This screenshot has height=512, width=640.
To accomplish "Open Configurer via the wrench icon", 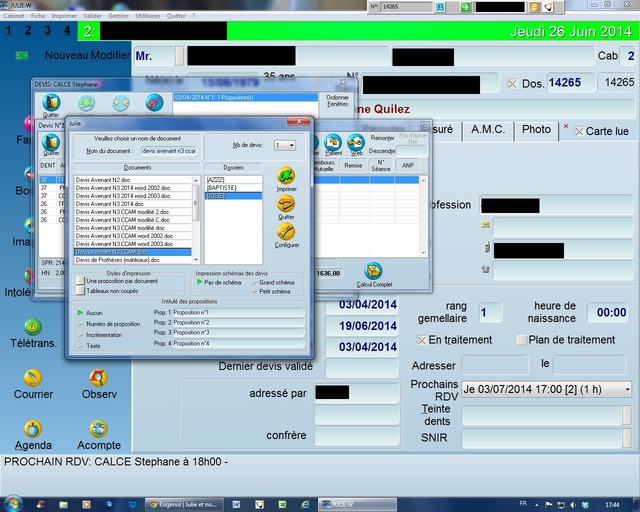I will (x=285, y=232).
